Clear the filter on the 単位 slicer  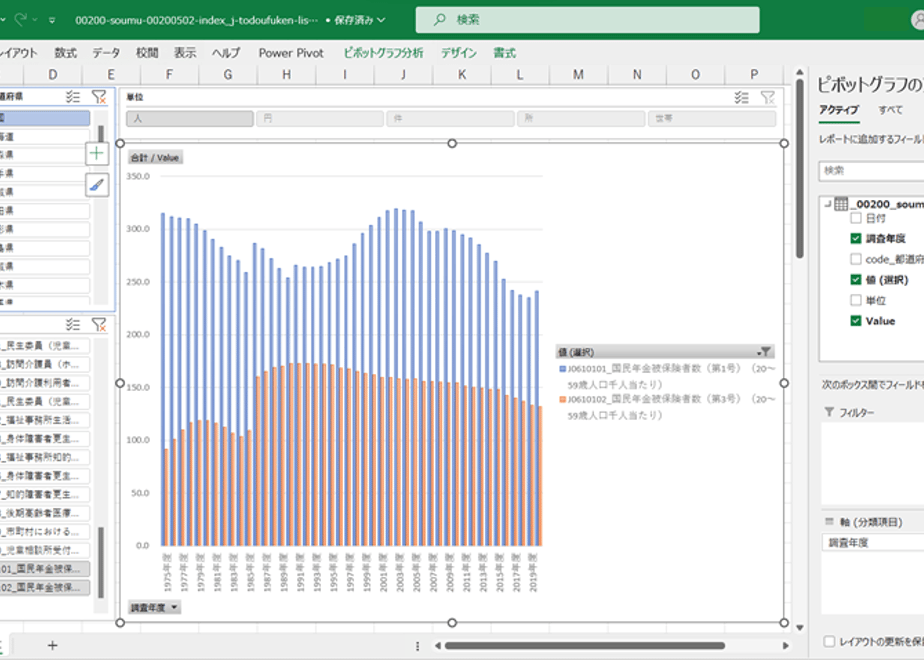767,97
